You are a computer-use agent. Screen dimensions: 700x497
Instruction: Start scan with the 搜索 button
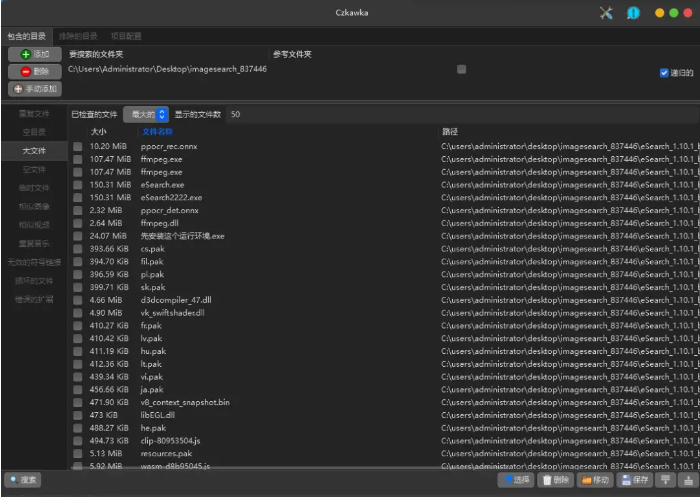(x=23, y=480)
